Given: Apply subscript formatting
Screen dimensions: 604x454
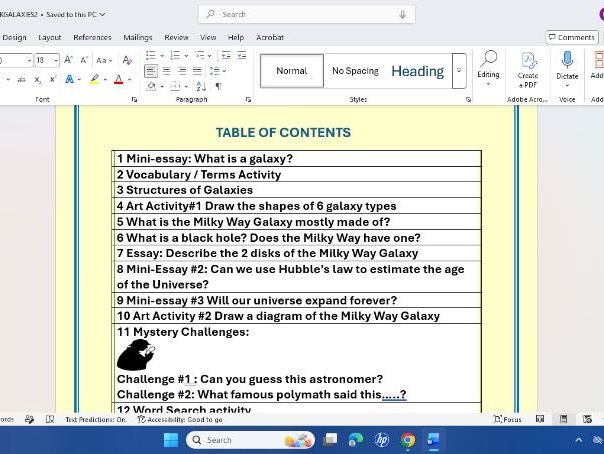Looking at the screenshot, I should (37, 80).
